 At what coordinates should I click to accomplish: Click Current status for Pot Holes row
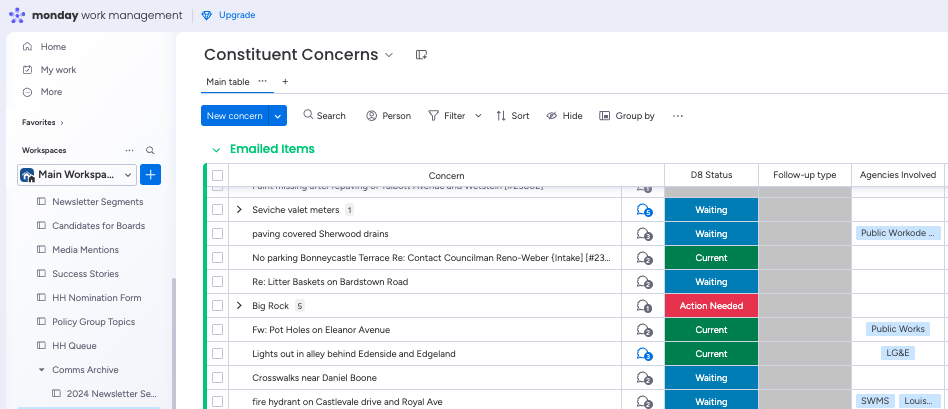(x=711, y=330)
